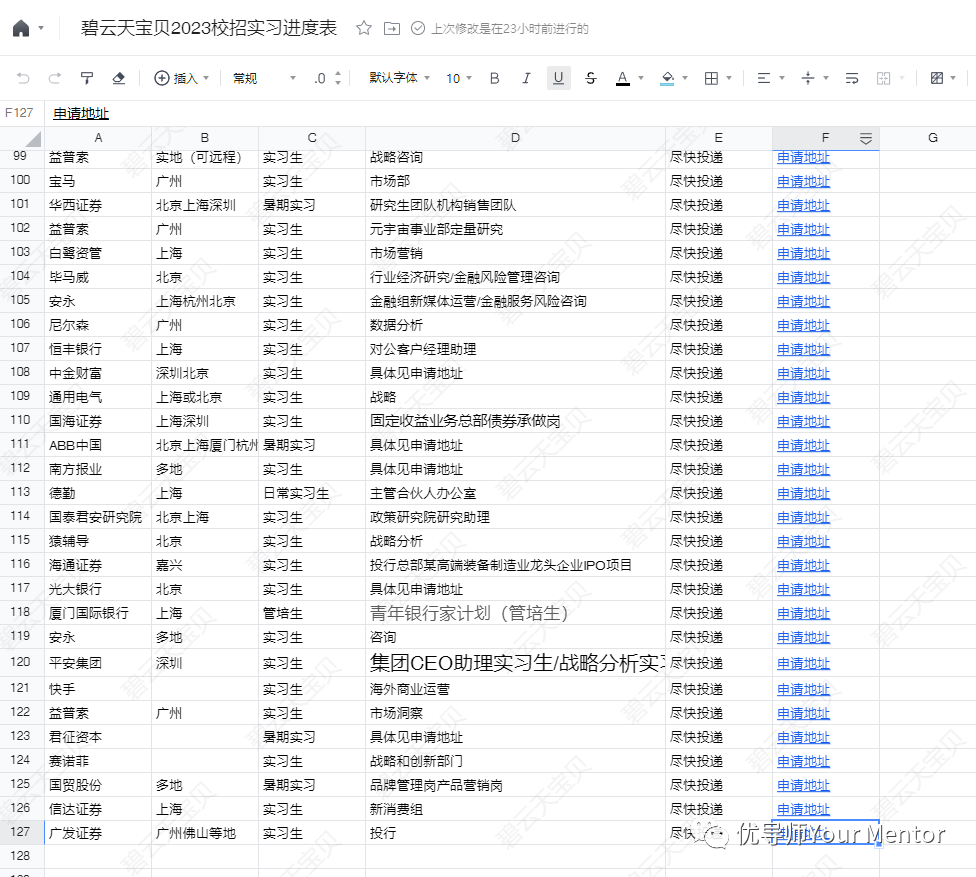Select the cell 厦门国际银行
976x877 pixels.
tap(98, 613)
